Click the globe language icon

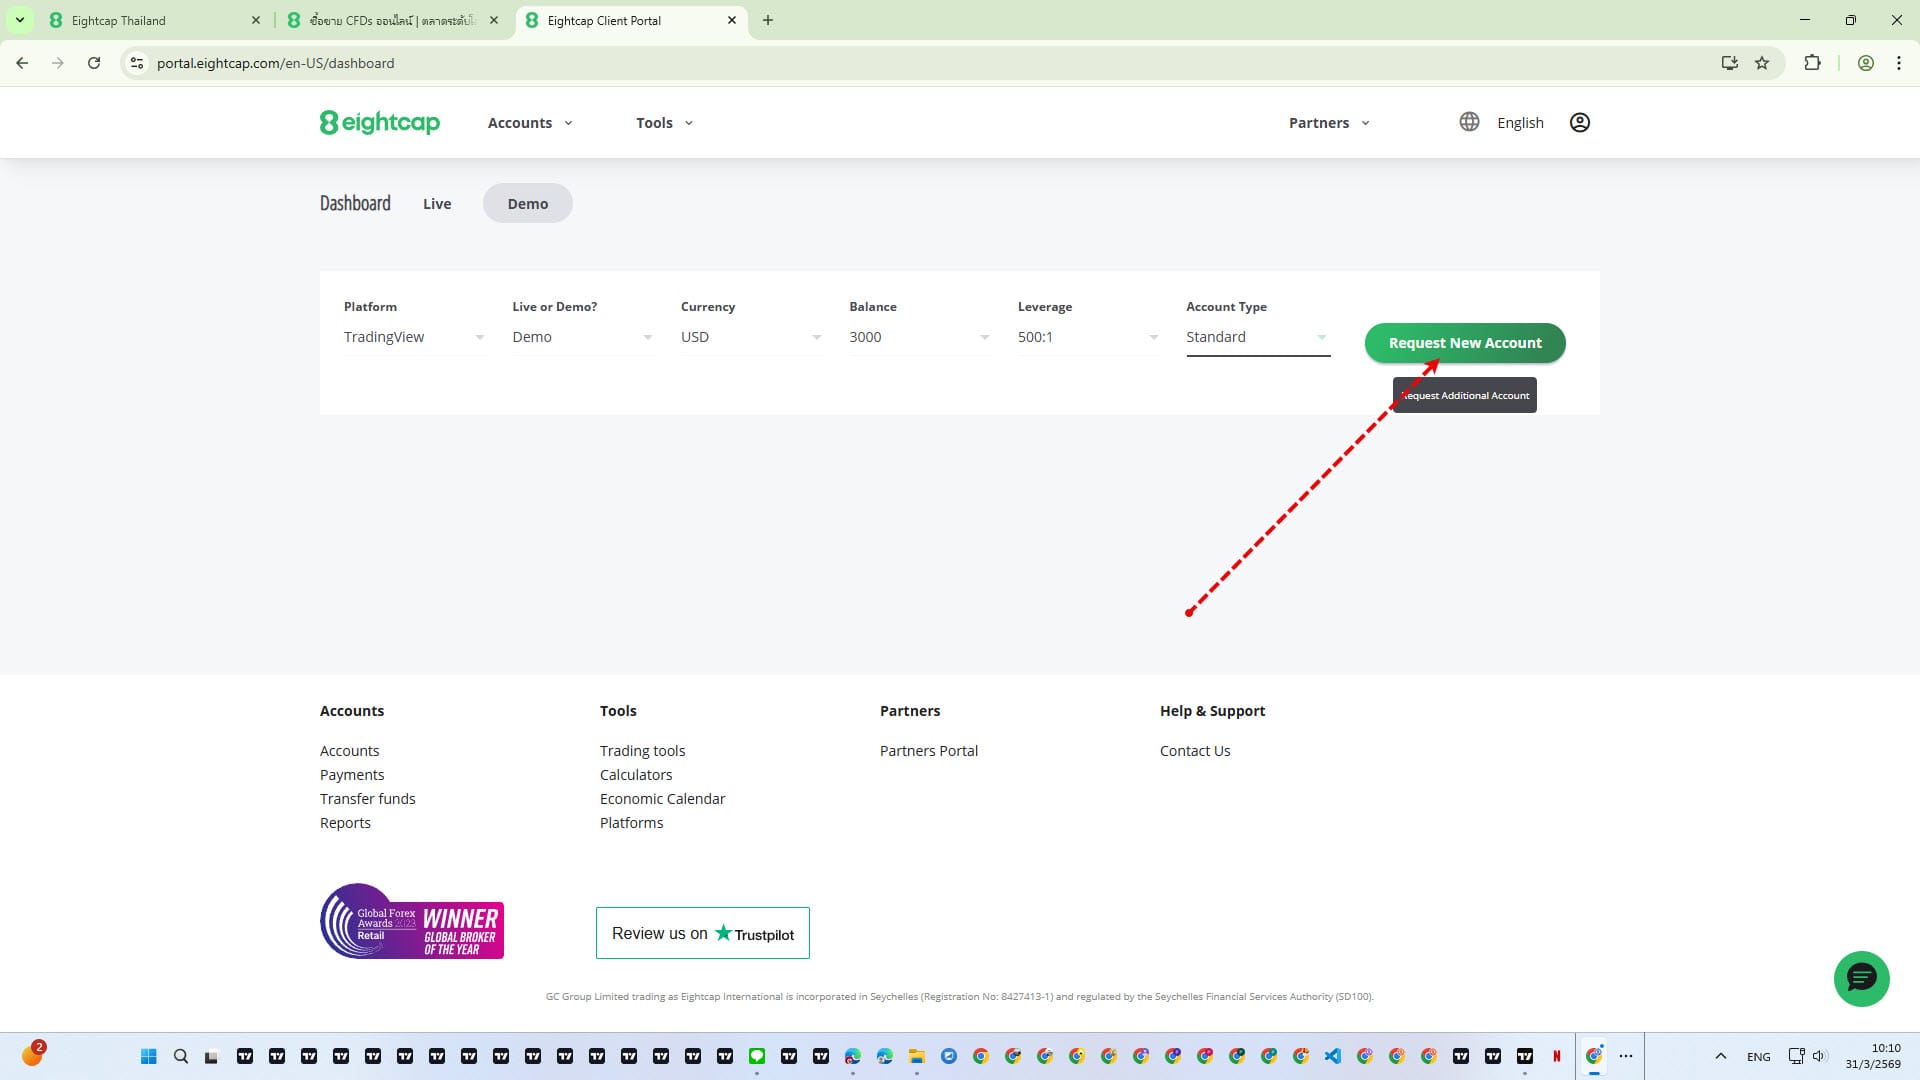pyautogui.click(x=1468, y=122)
